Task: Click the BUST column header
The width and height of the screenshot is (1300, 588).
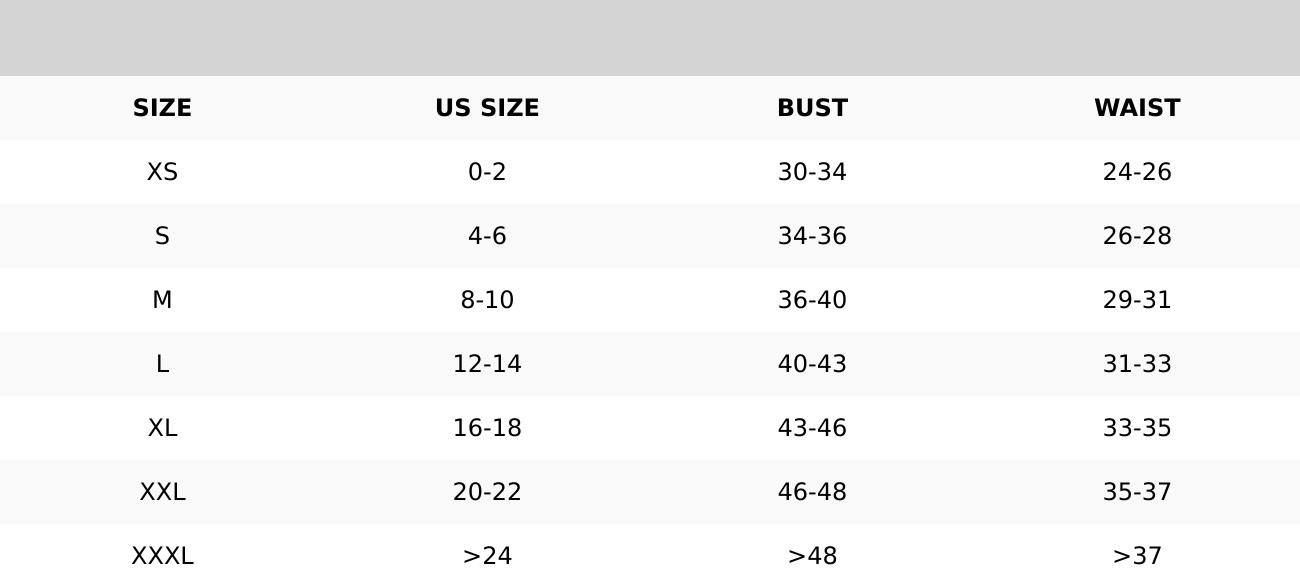Action: click(x=812, y=108)
